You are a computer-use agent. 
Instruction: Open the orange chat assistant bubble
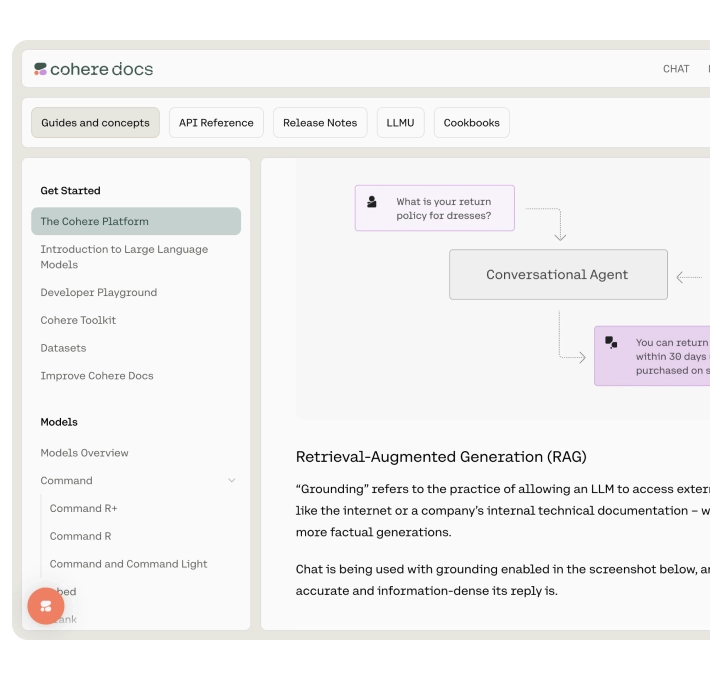[x=46, y=606]
